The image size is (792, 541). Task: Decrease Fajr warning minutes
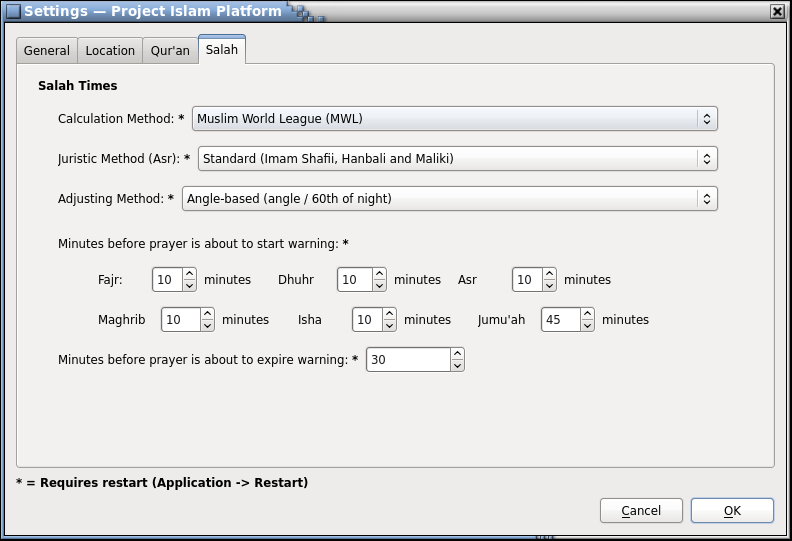coord(189,285)
